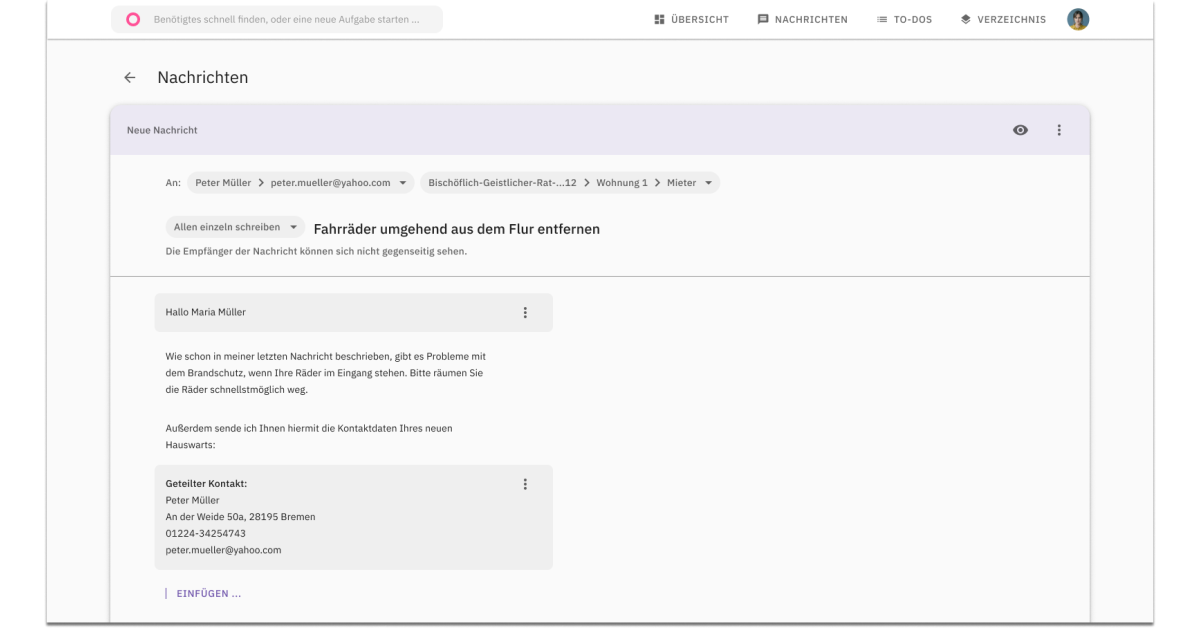Expand the Peter Müller recipient dropdown arrow
This screenshot has width=1200, height=628.
click(x=402, y=183)
